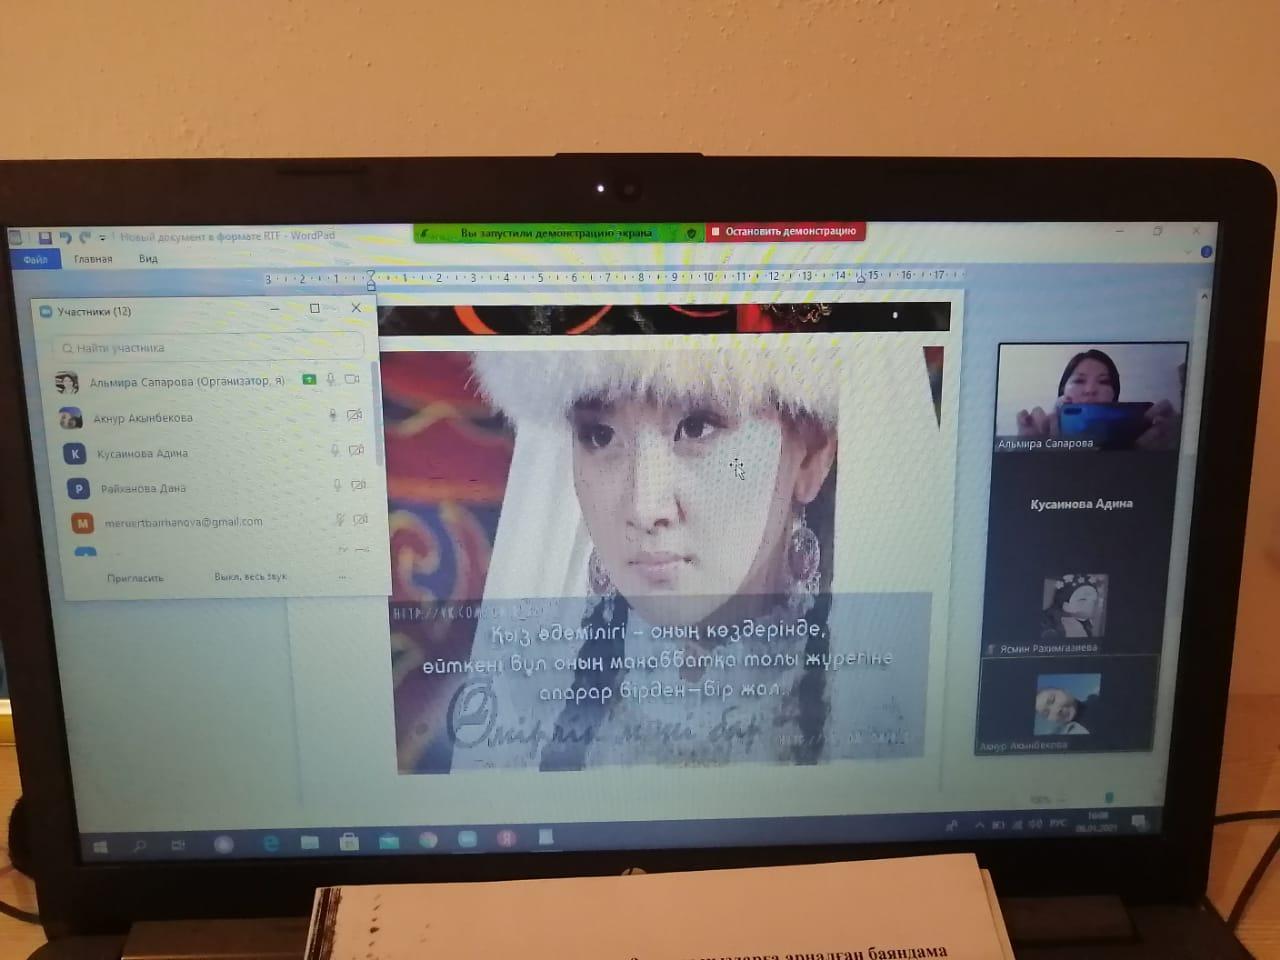This screenshot has height=960, width=1280.
Task: Toggle Райханова Дана's camera icon
Action: tap(360, 486)
